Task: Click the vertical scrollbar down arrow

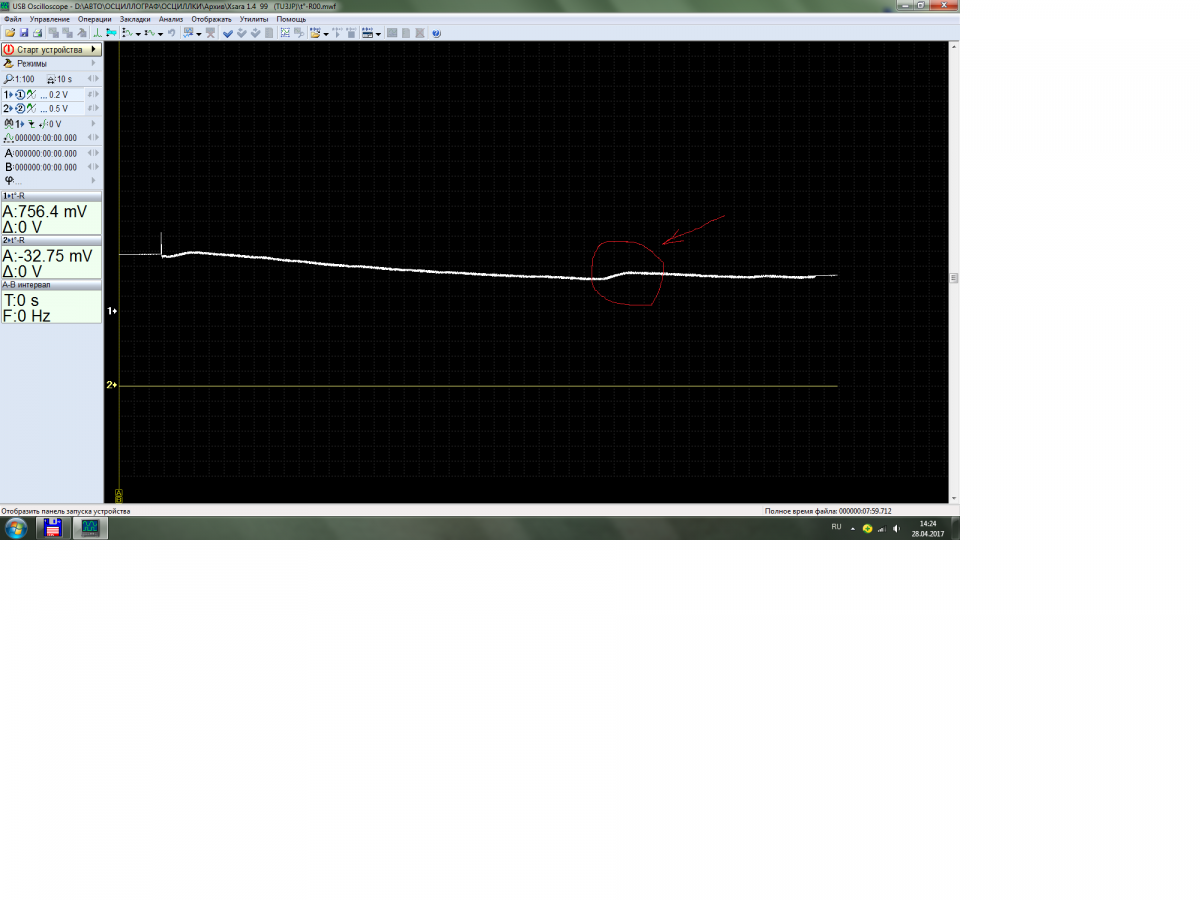Action: [x=954, y=498]
